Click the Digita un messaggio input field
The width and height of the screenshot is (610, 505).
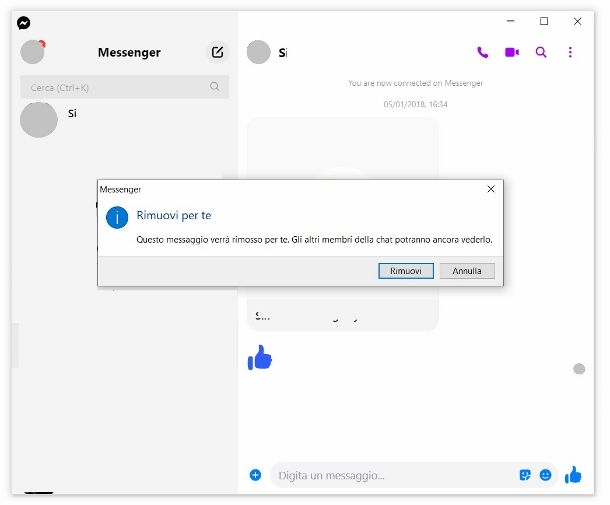[x=393, y=475]
